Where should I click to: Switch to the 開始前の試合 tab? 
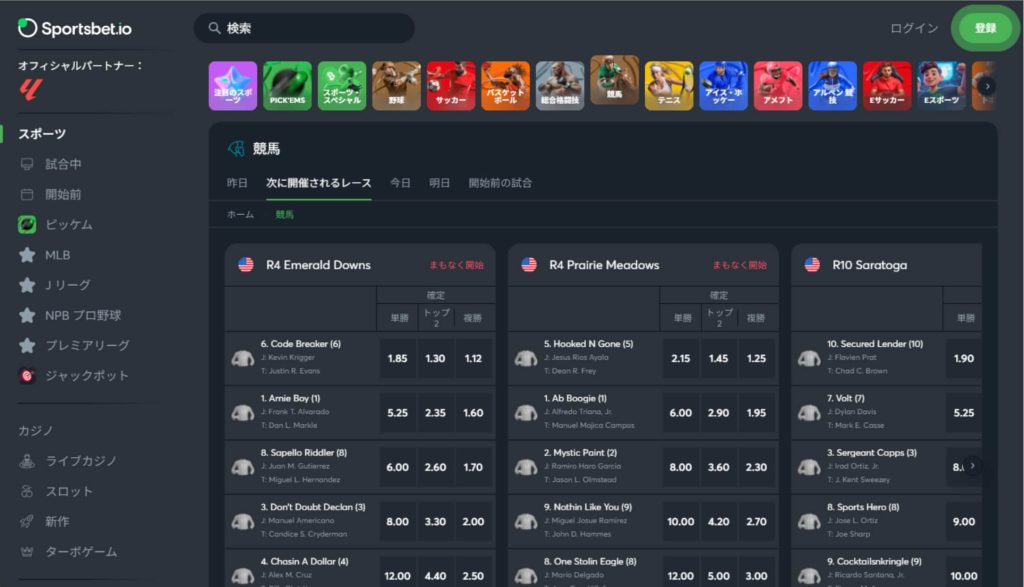(500, 183)
